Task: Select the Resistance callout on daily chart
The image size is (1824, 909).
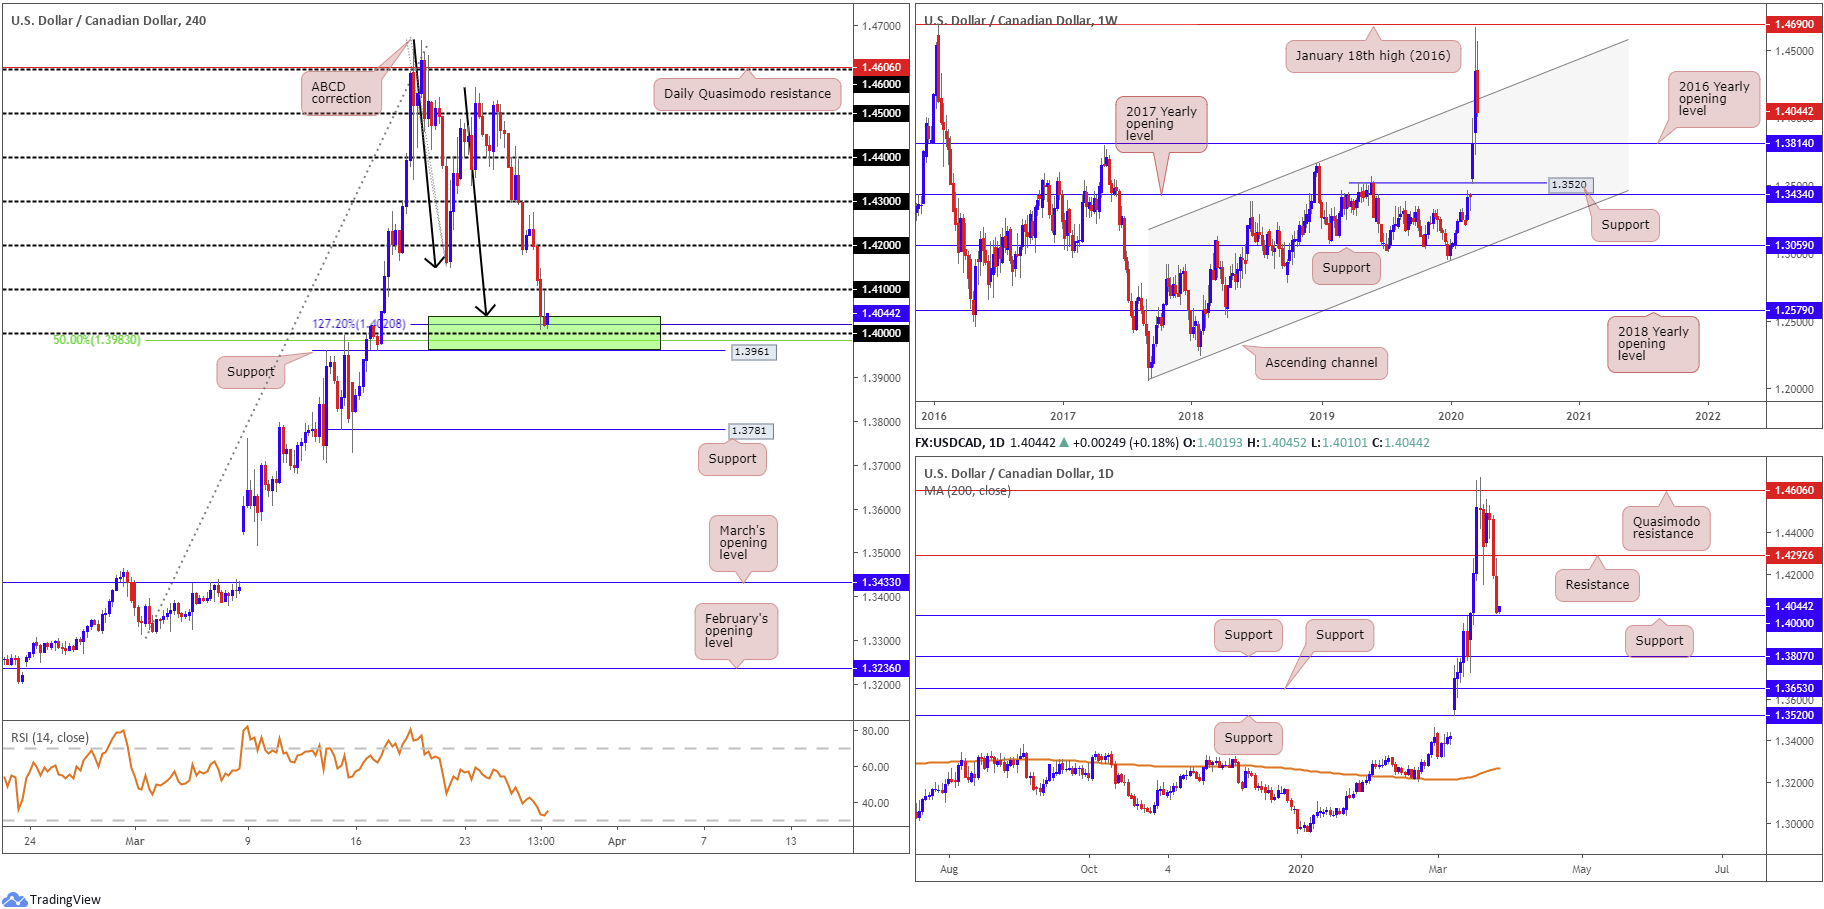Action: (x=1597, y=585)
